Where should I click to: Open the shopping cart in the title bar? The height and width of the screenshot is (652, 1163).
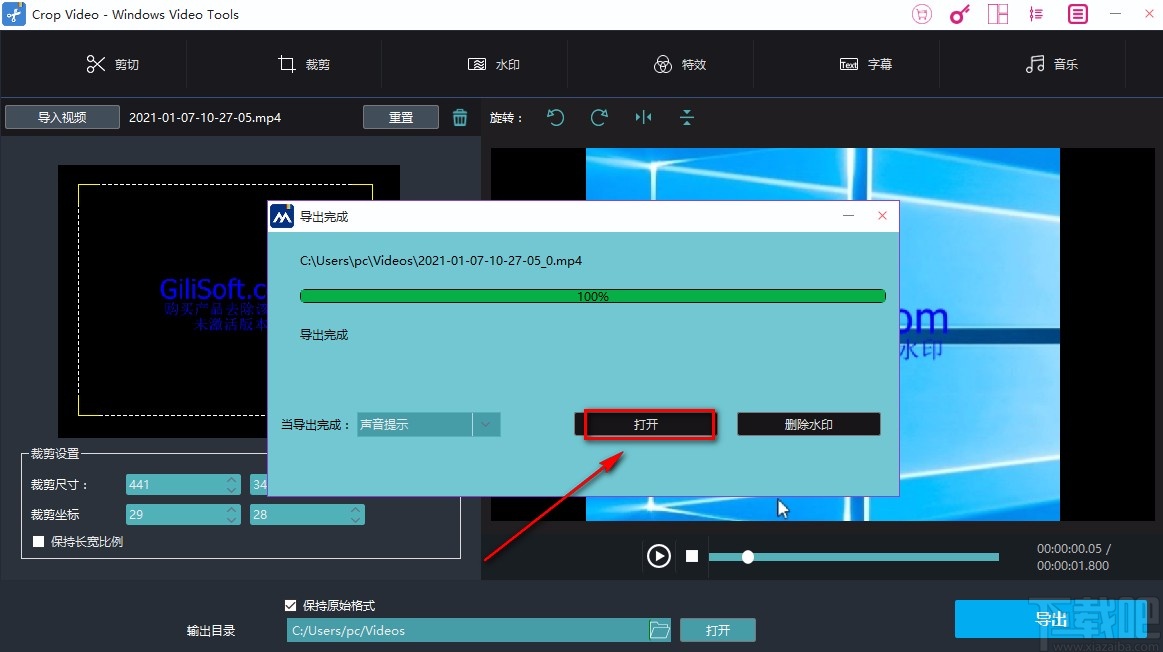[921, 14]
